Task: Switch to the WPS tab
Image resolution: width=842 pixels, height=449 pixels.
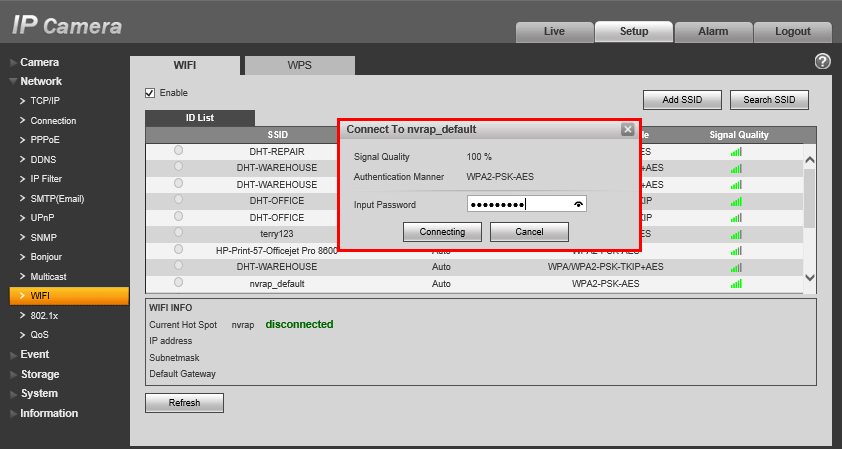Action: pyautogui.click(x=300, y=66)
